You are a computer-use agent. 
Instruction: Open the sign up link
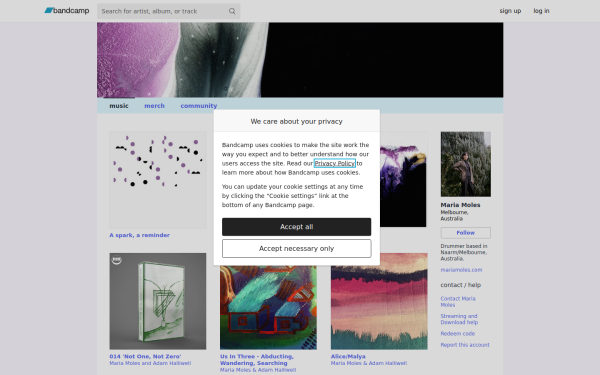point(510,11)
